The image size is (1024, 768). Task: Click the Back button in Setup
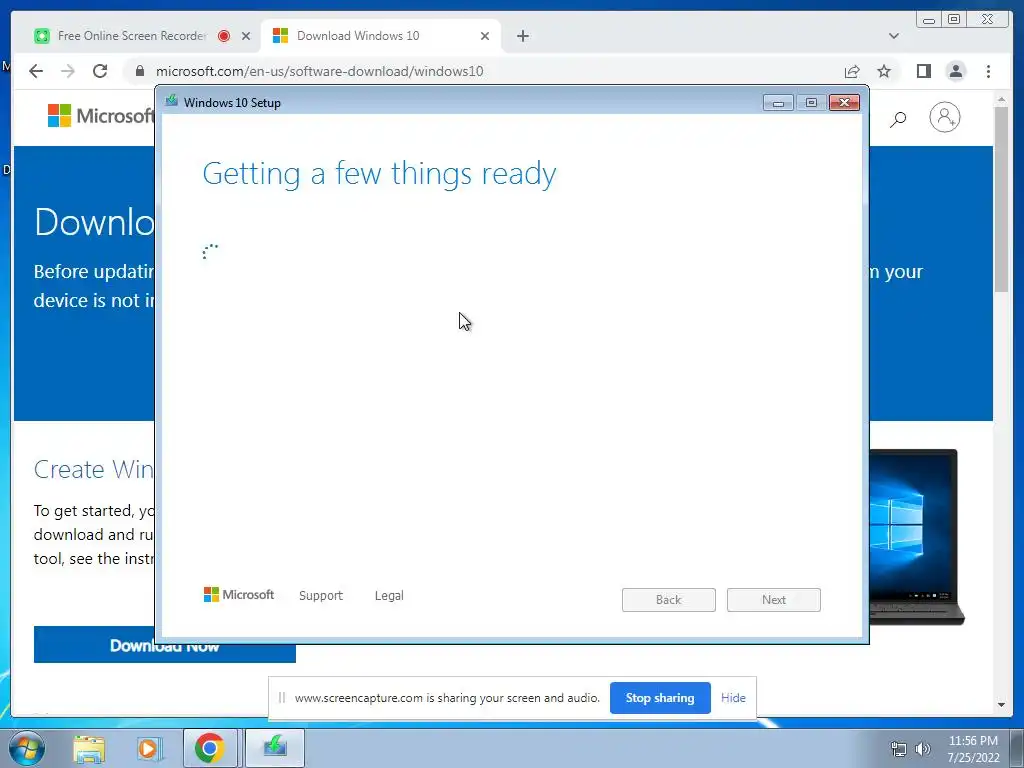click(669, 600)
